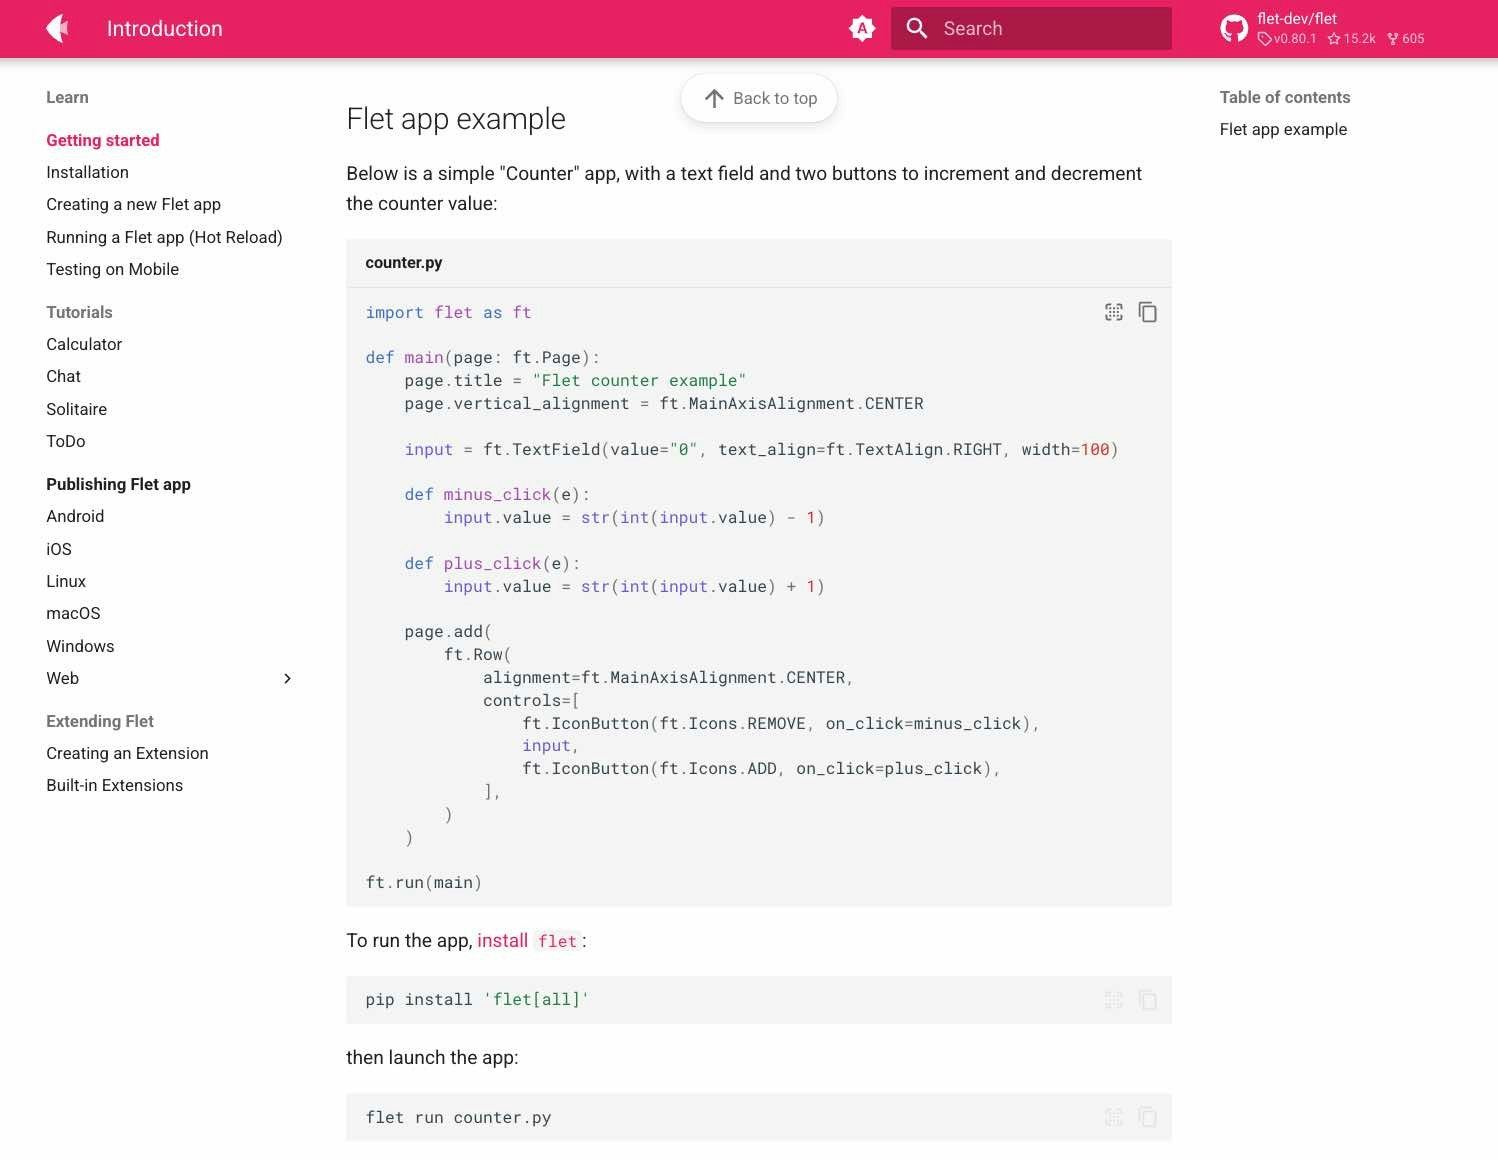
Task: Click the 605 forks count
Action: coord(1406,39)
